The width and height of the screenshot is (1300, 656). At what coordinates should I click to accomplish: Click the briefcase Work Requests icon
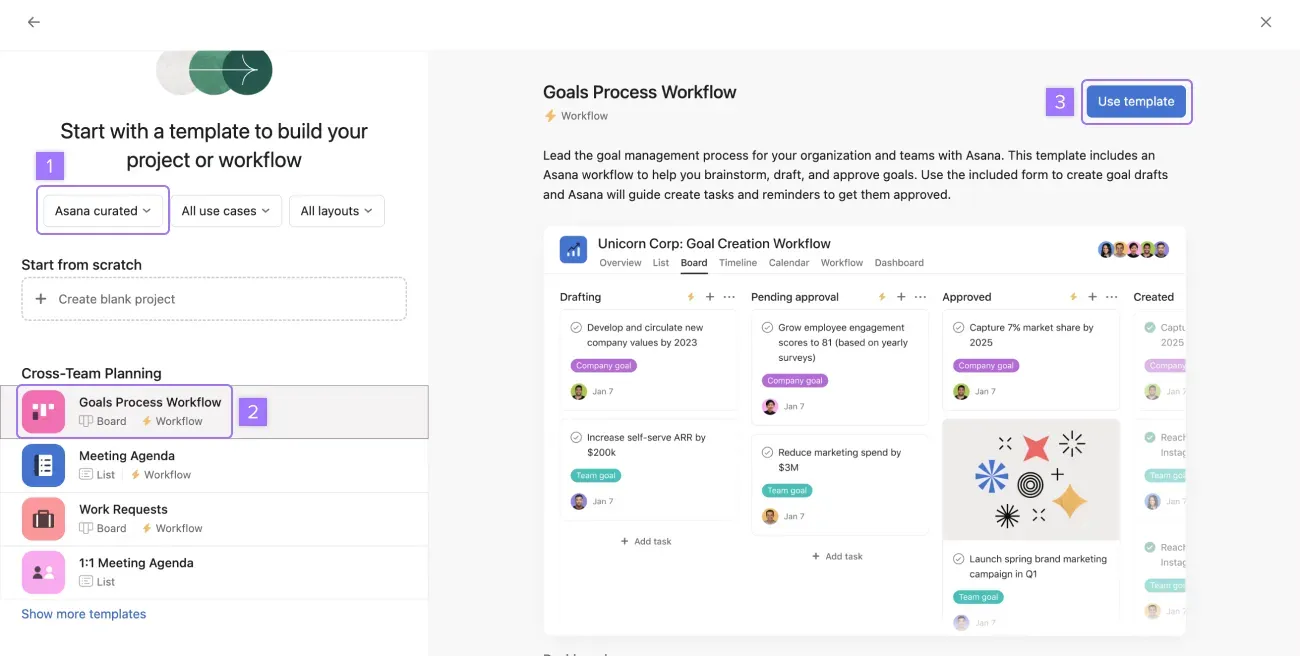43,519
